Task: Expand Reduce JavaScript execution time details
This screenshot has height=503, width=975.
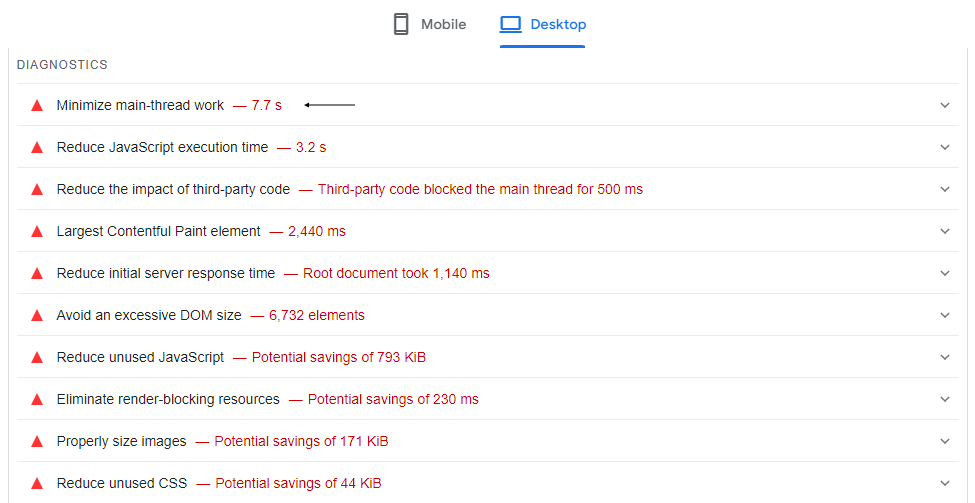Action: coord(945,147)
